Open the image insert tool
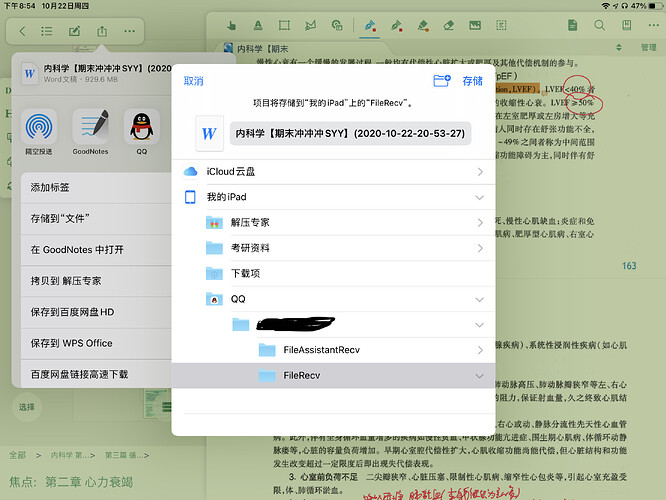This screenshot has height=500, width=666. (x=475, y=25)
